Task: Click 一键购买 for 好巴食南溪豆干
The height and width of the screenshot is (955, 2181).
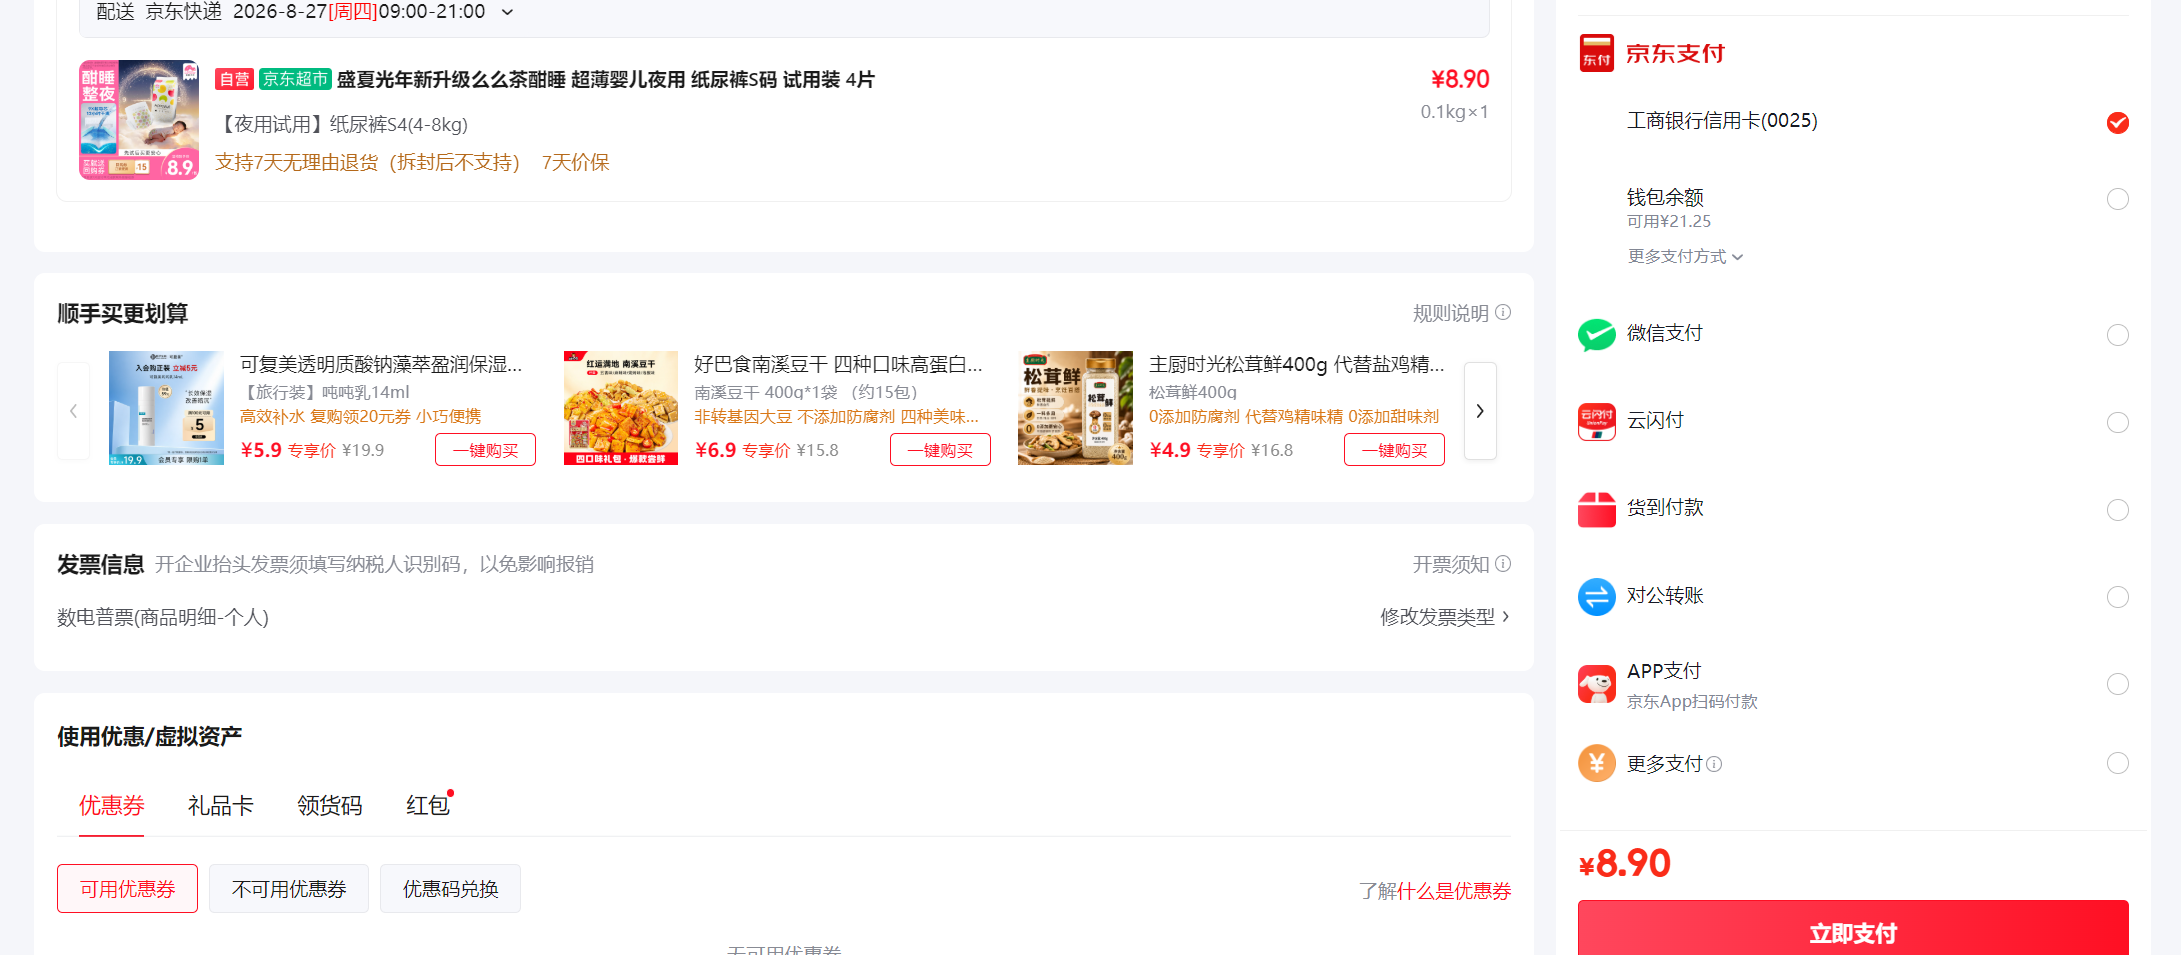Action: 940,450
